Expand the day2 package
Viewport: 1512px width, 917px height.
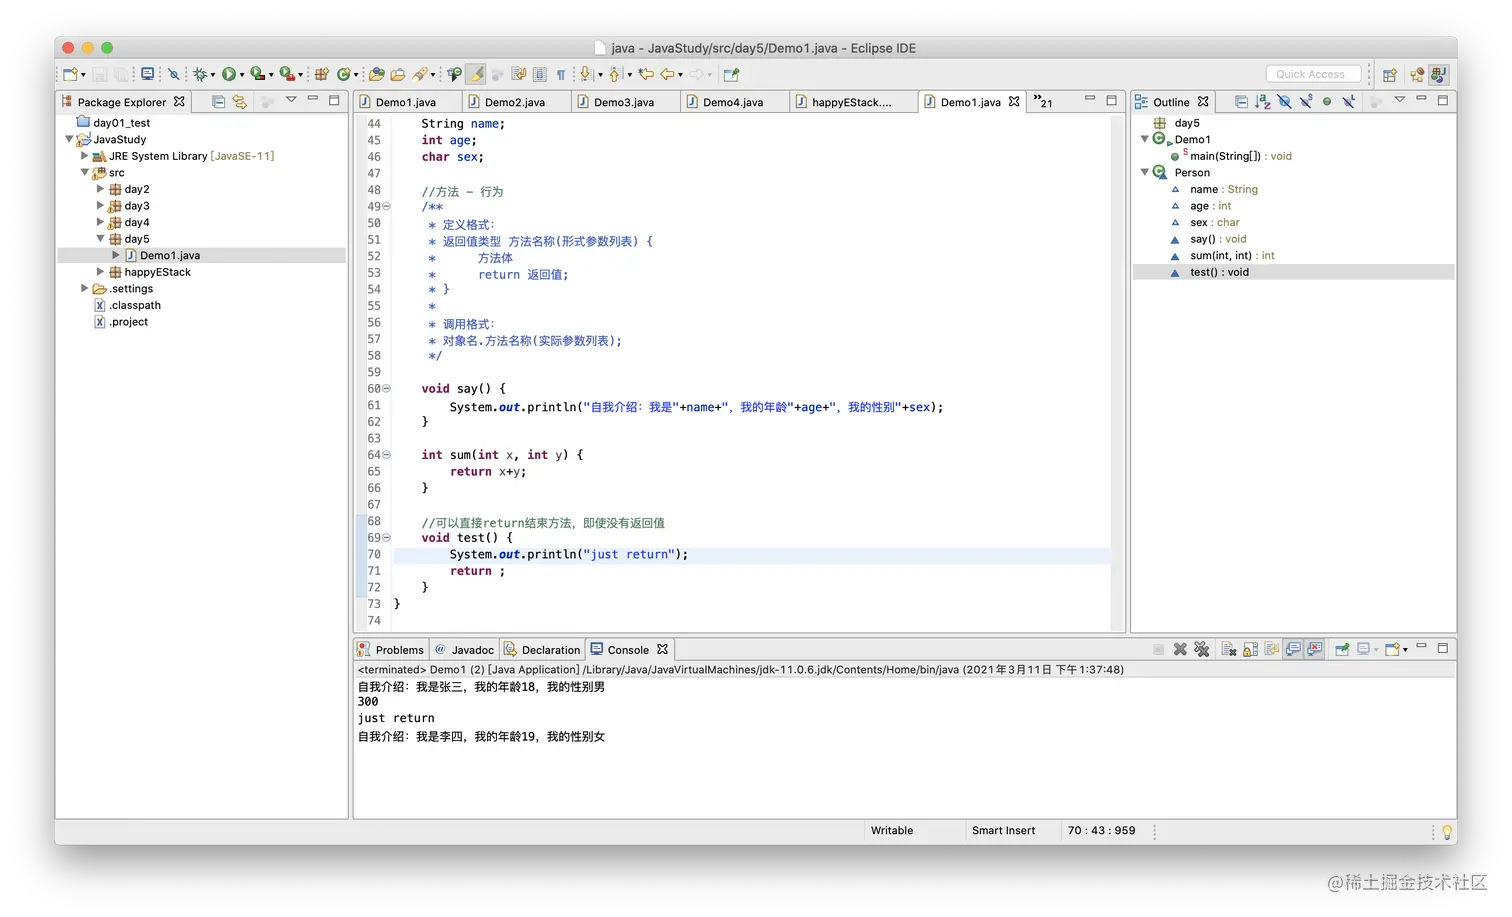click(100, 189)
